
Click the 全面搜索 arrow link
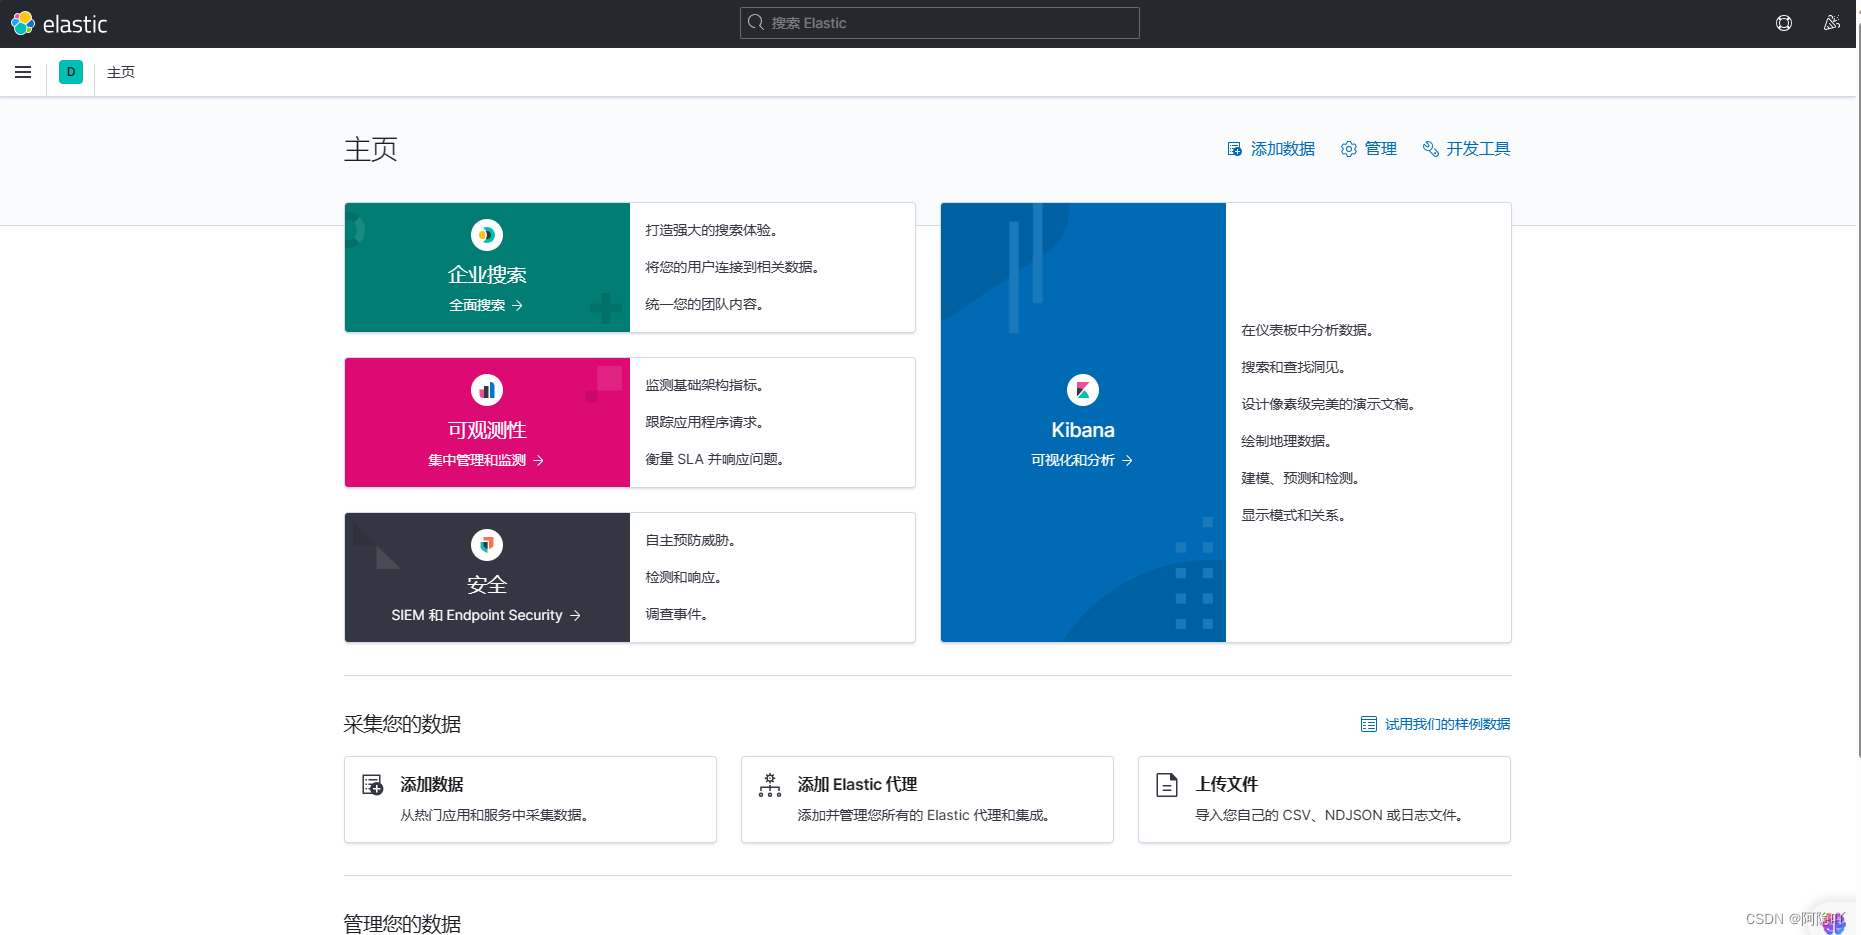(x=487, y=305)
